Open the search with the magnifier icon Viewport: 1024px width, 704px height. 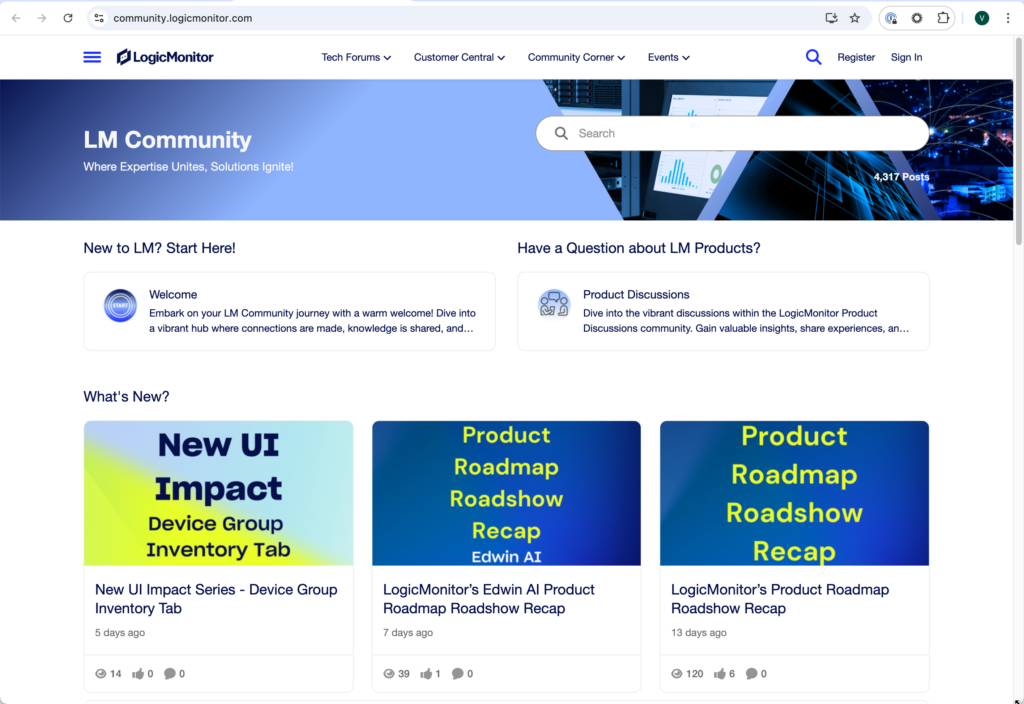tap(813, 57)
